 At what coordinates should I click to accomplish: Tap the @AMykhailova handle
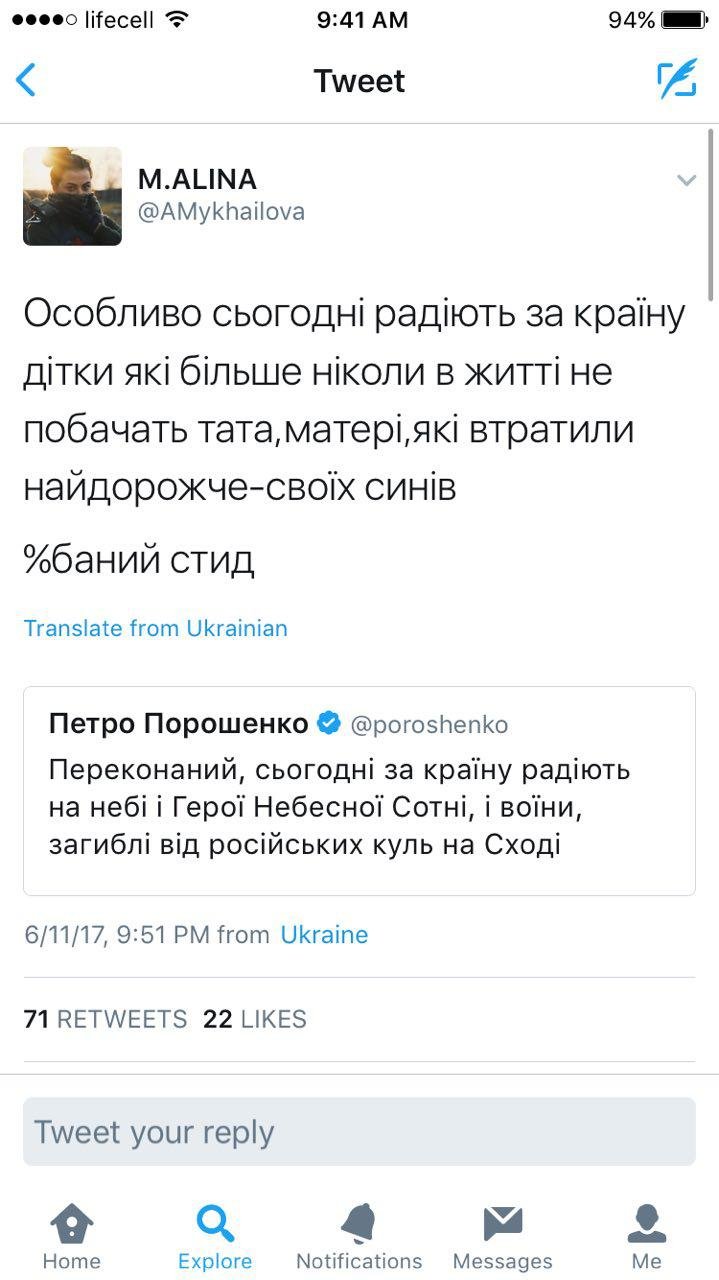click(221, 212)
